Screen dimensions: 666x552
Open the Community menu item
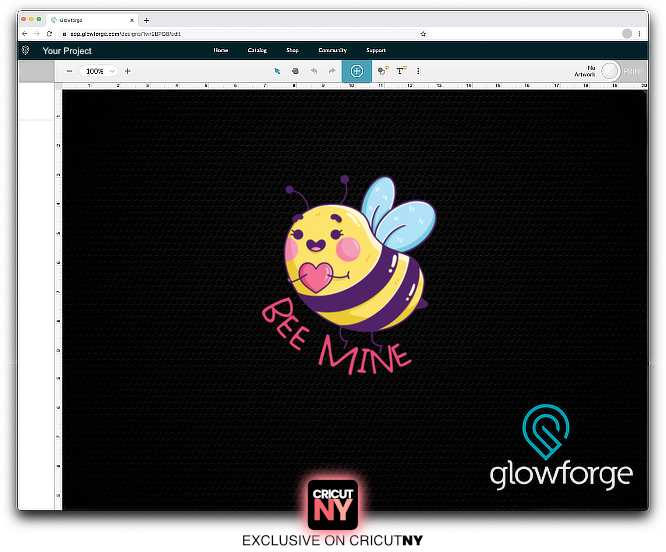pyautogui.click(x=333, y=50)
